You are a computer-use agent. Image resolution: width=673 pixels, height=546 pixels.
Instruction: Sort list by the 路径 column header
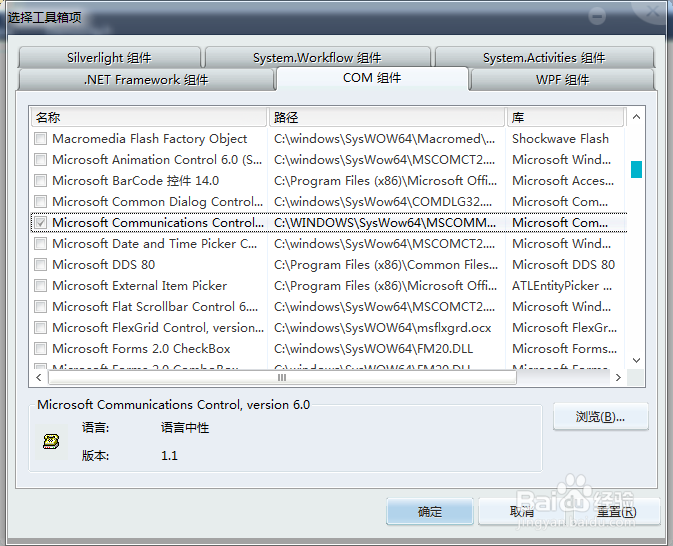(x=387, y=117)
